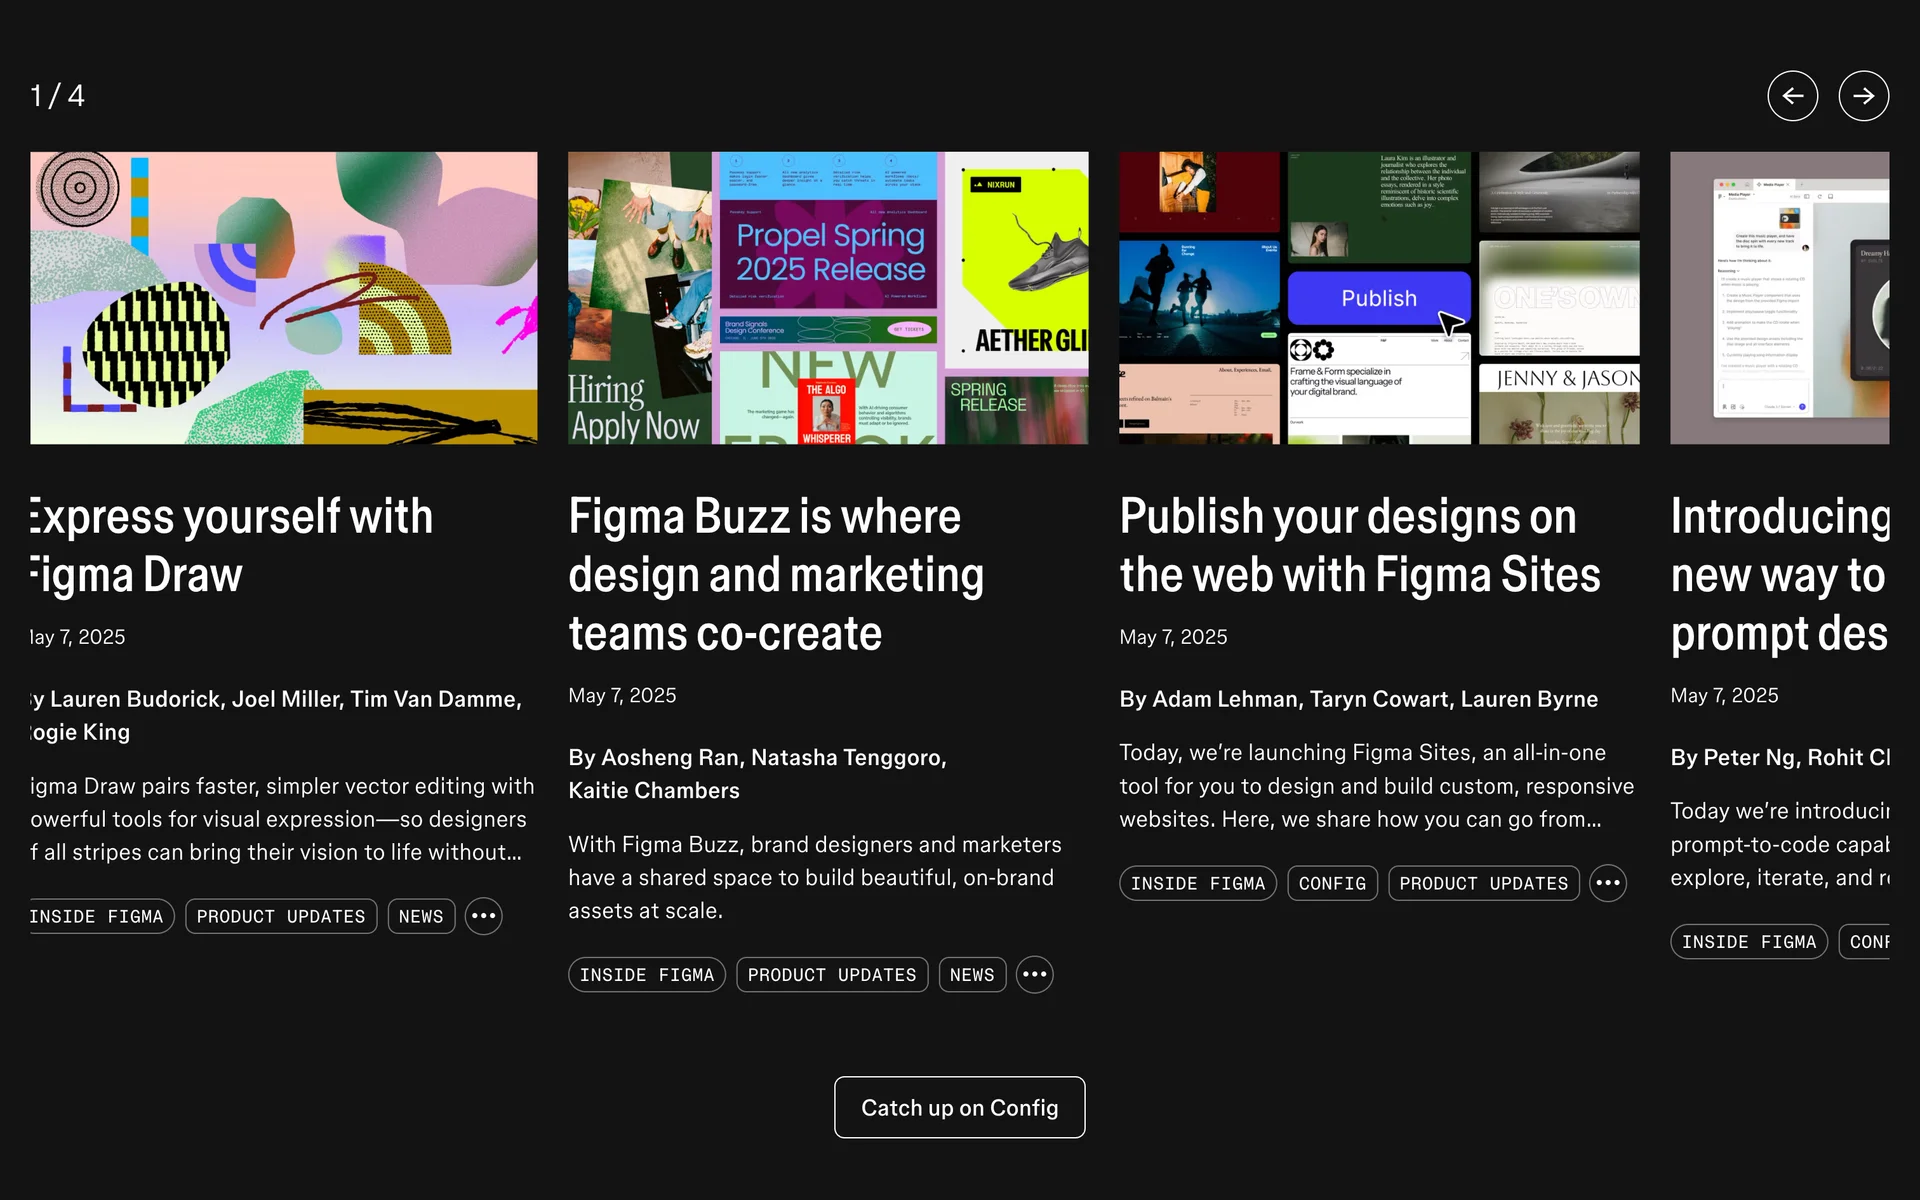This screenshot has height=1200, width=1920.
Task: Open the Figma Sites Publish thumbnail
Action: coord(1379,298)
